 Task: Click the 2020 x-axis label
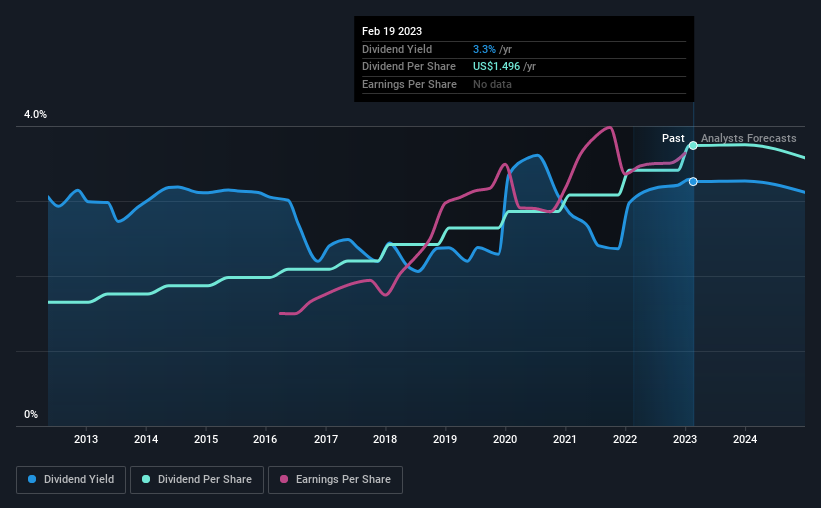tap(505, 439)
